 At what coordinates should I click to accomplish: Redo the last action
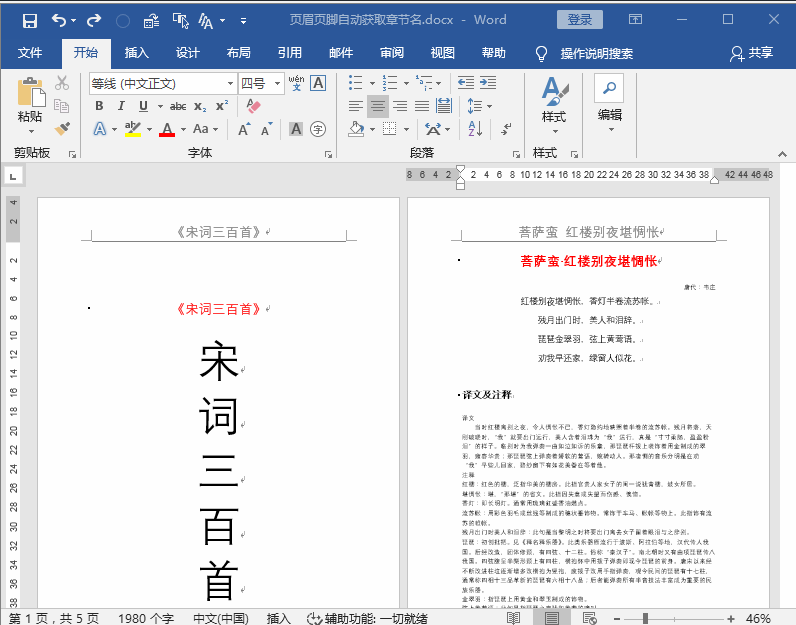[94, 21]
